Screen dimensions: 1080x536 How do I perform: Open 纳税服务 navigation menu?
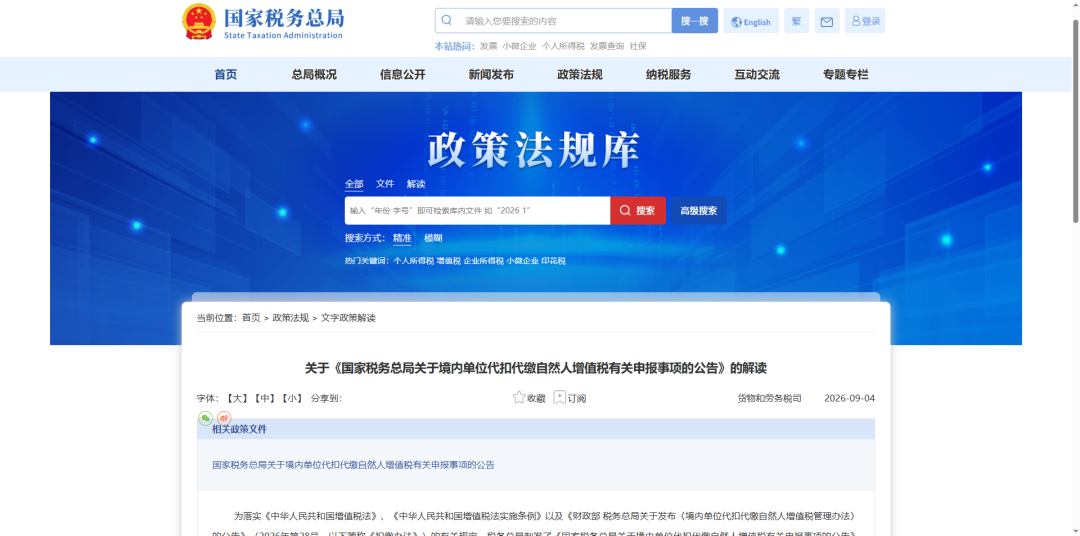[668, 74]
